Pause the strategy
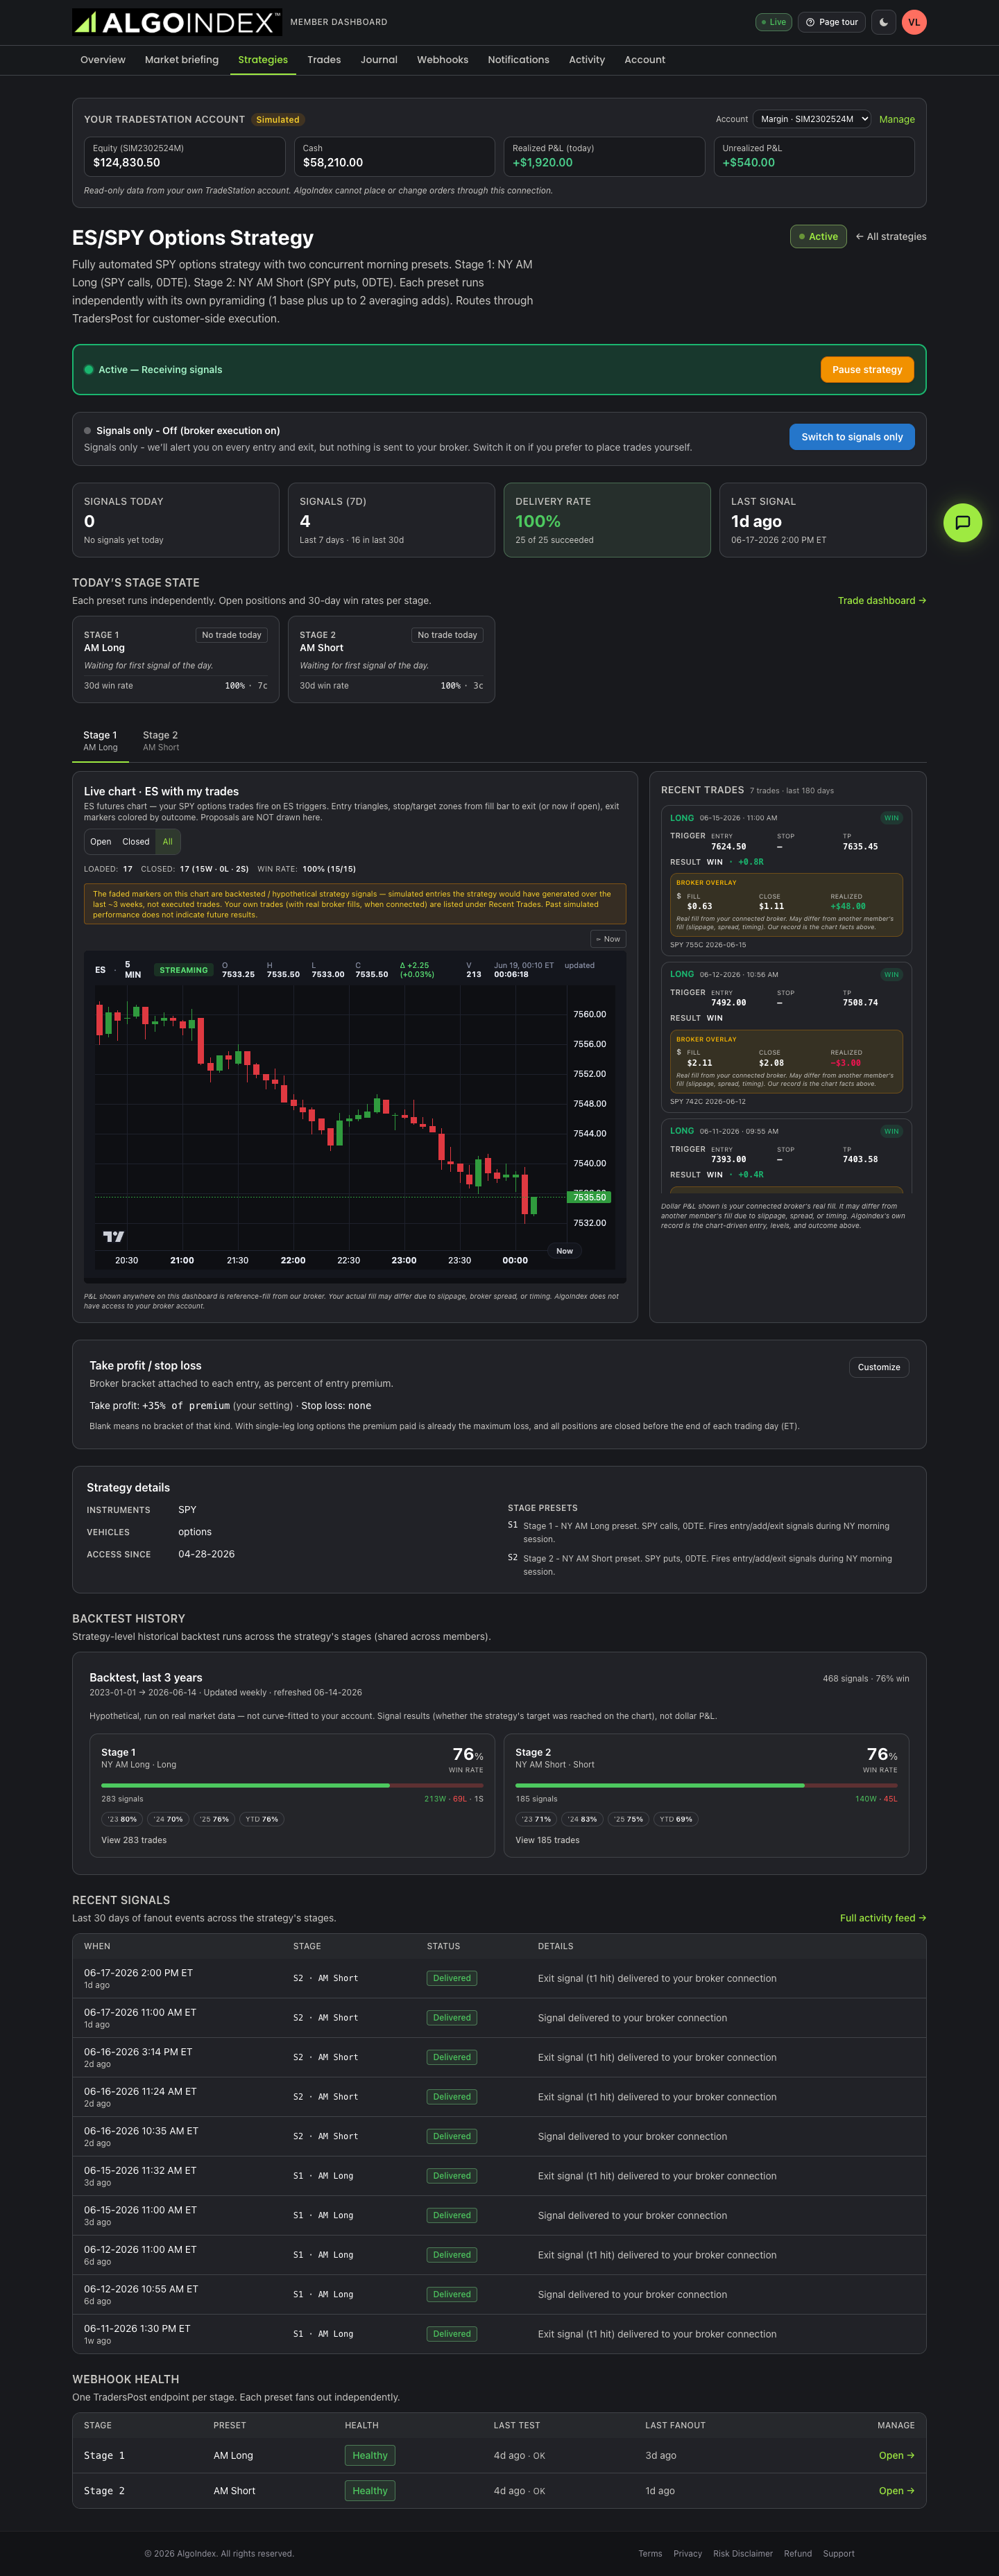 click(867, 370)
